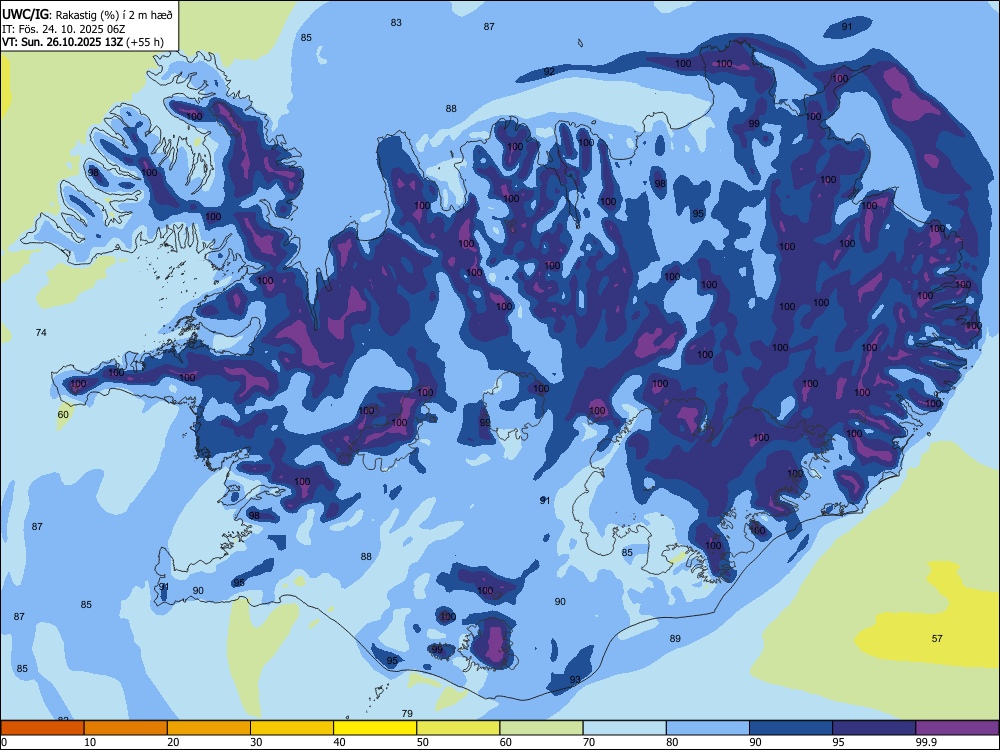This screenshot has width=1000, height=750.
Task: Click the title 'UWC/IG: Rakastig (%) í 2 m hæð'
Action: point(87,15)
